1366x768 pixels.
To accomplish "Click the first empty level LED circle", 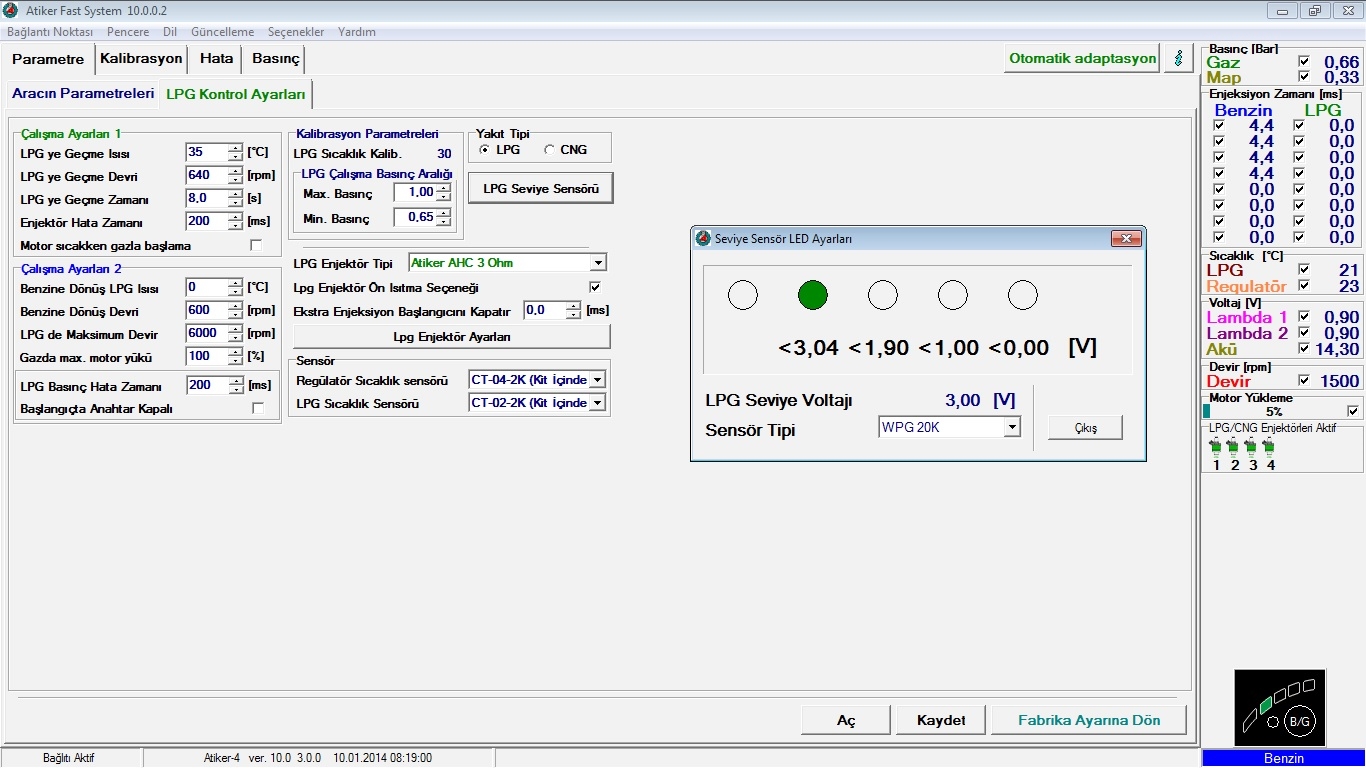I will click(743, 295).
